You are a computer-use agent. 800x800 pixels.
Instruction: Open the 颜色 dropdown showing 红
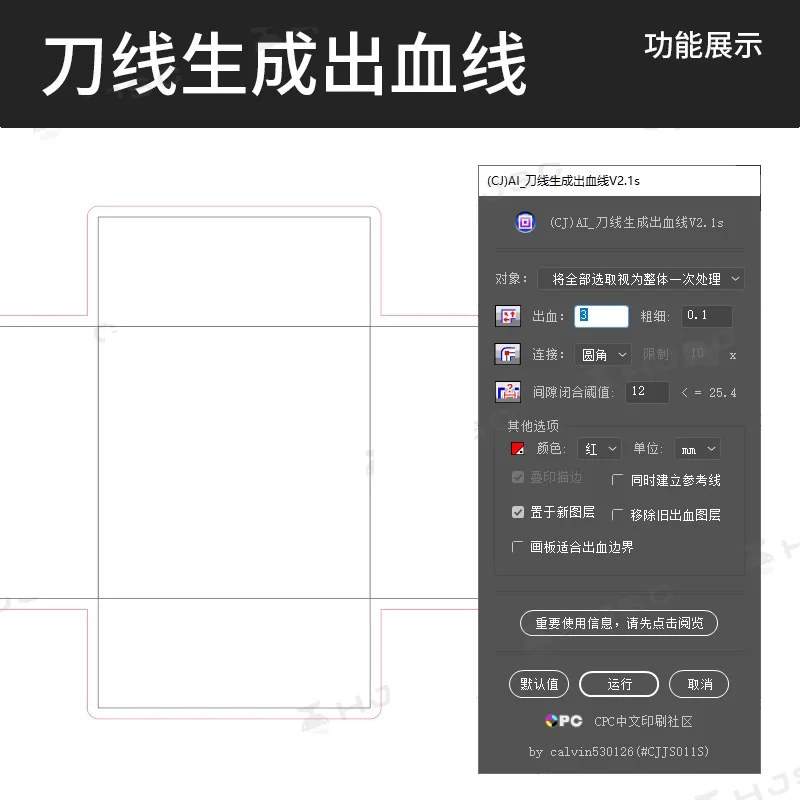(x=598, y=448)
